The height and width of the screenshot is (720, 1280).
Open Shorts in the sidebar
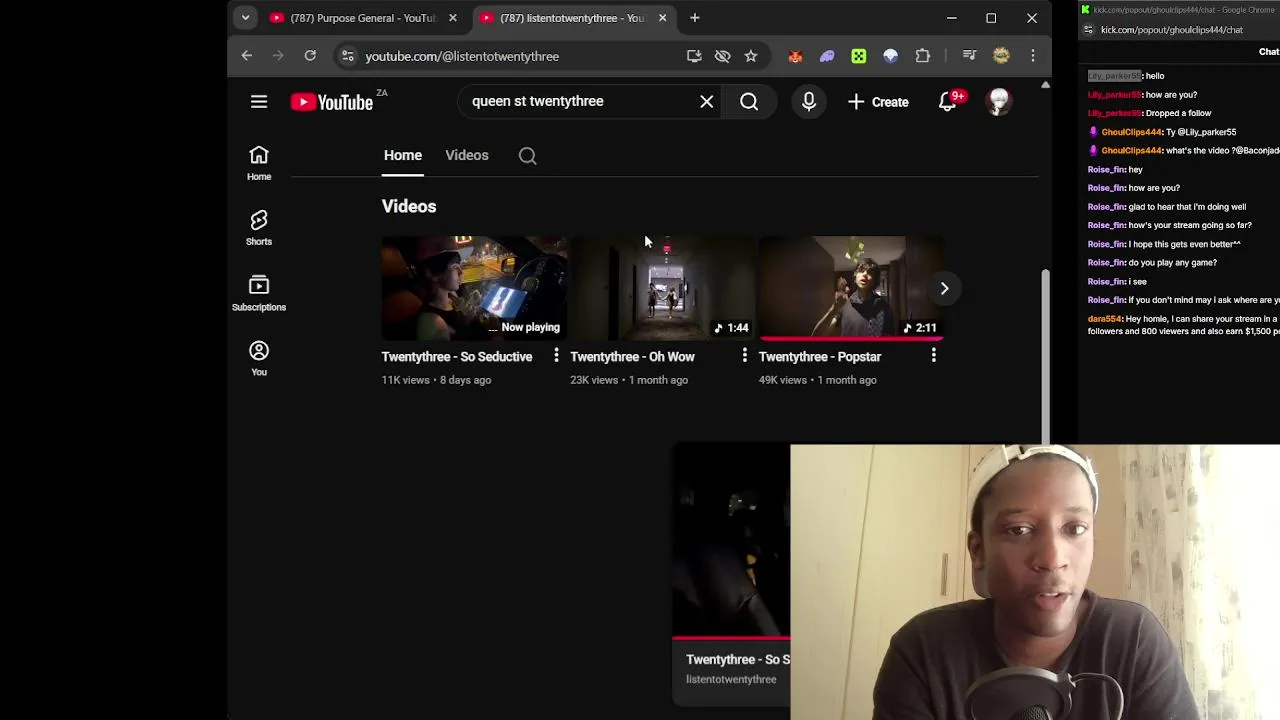coord(259,228)
